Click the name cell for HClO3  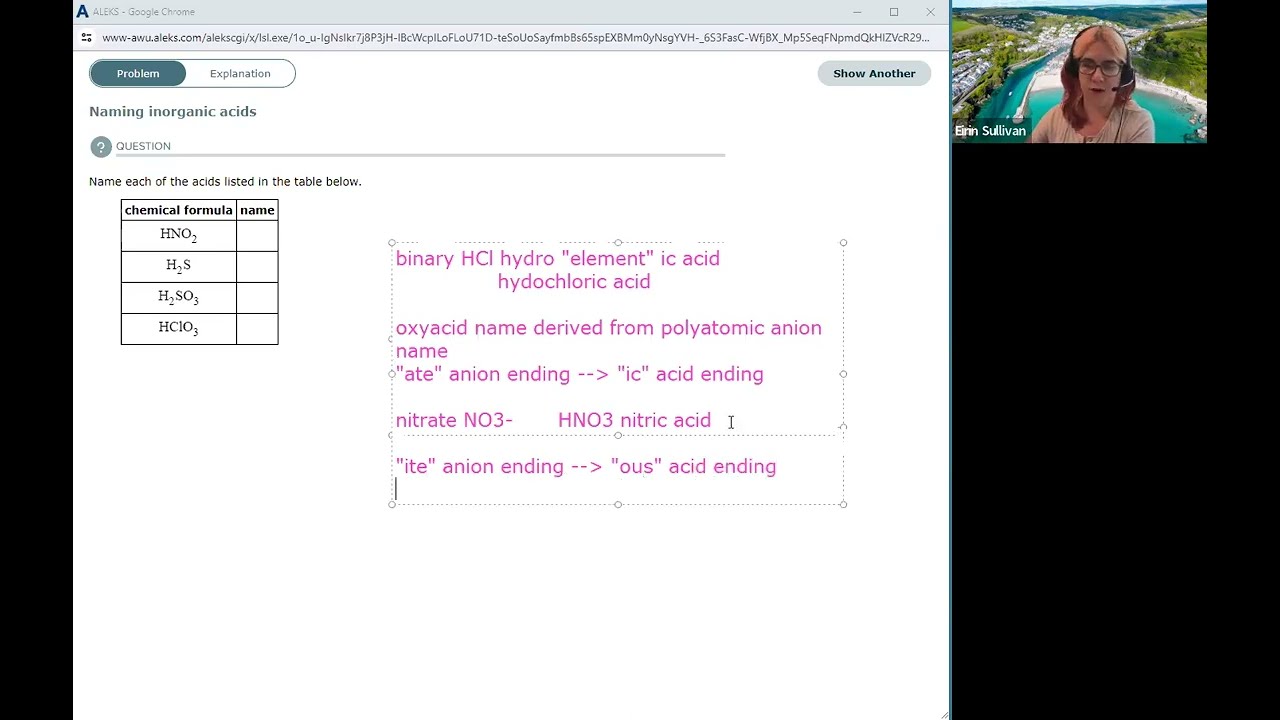point(257,329)
